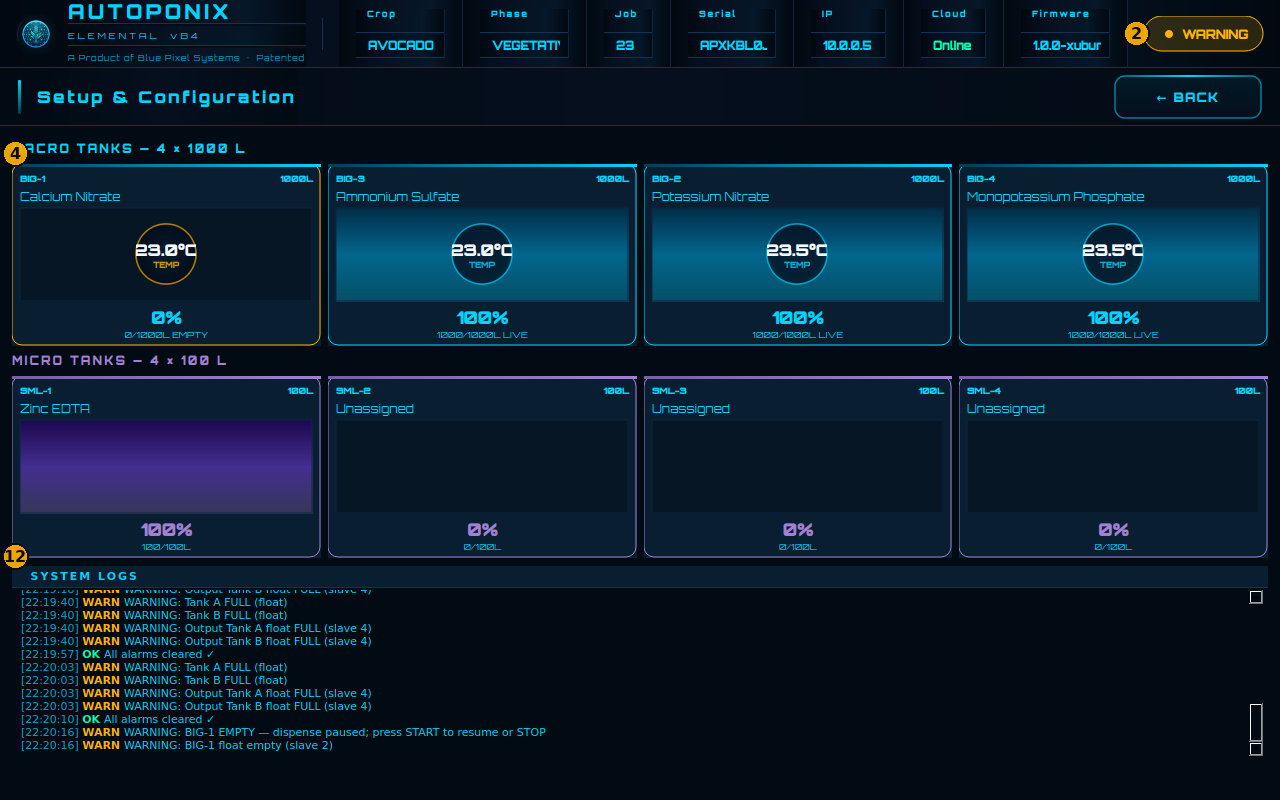Click the BIG-1 0/1000L EMPTY status

pos(166,335)
